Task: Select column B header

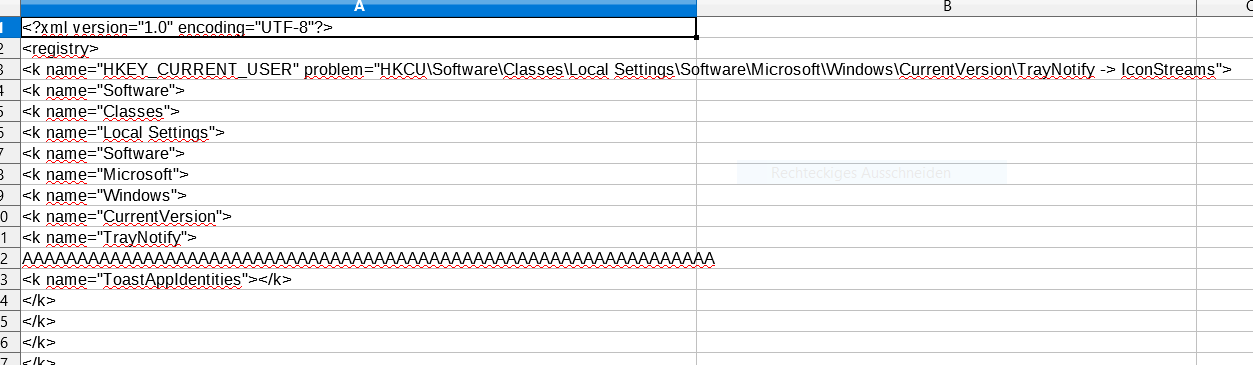Action: point(946,7)
